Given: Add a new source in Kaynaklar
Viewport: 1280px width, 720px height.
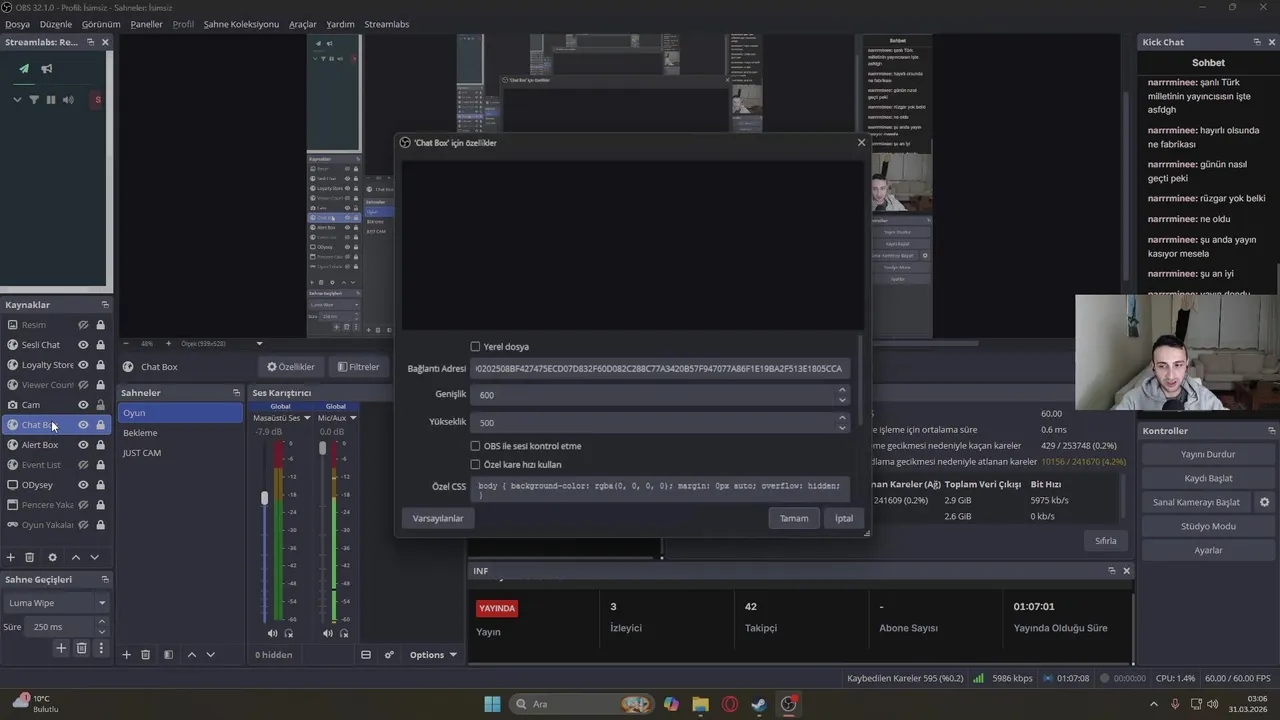Looking at the screenshot, I should (x=11, y=557).
